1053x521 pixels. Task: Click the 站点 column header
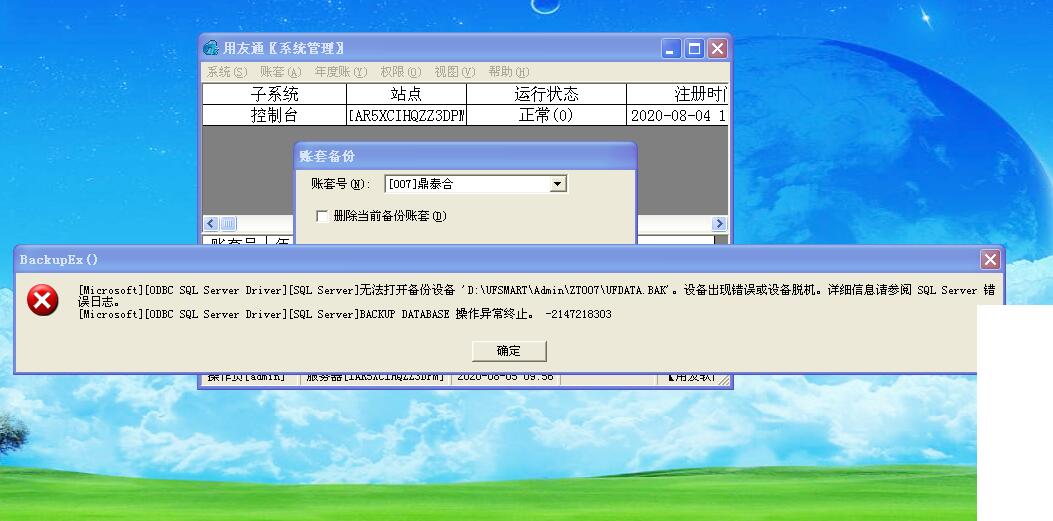(406, 94)
